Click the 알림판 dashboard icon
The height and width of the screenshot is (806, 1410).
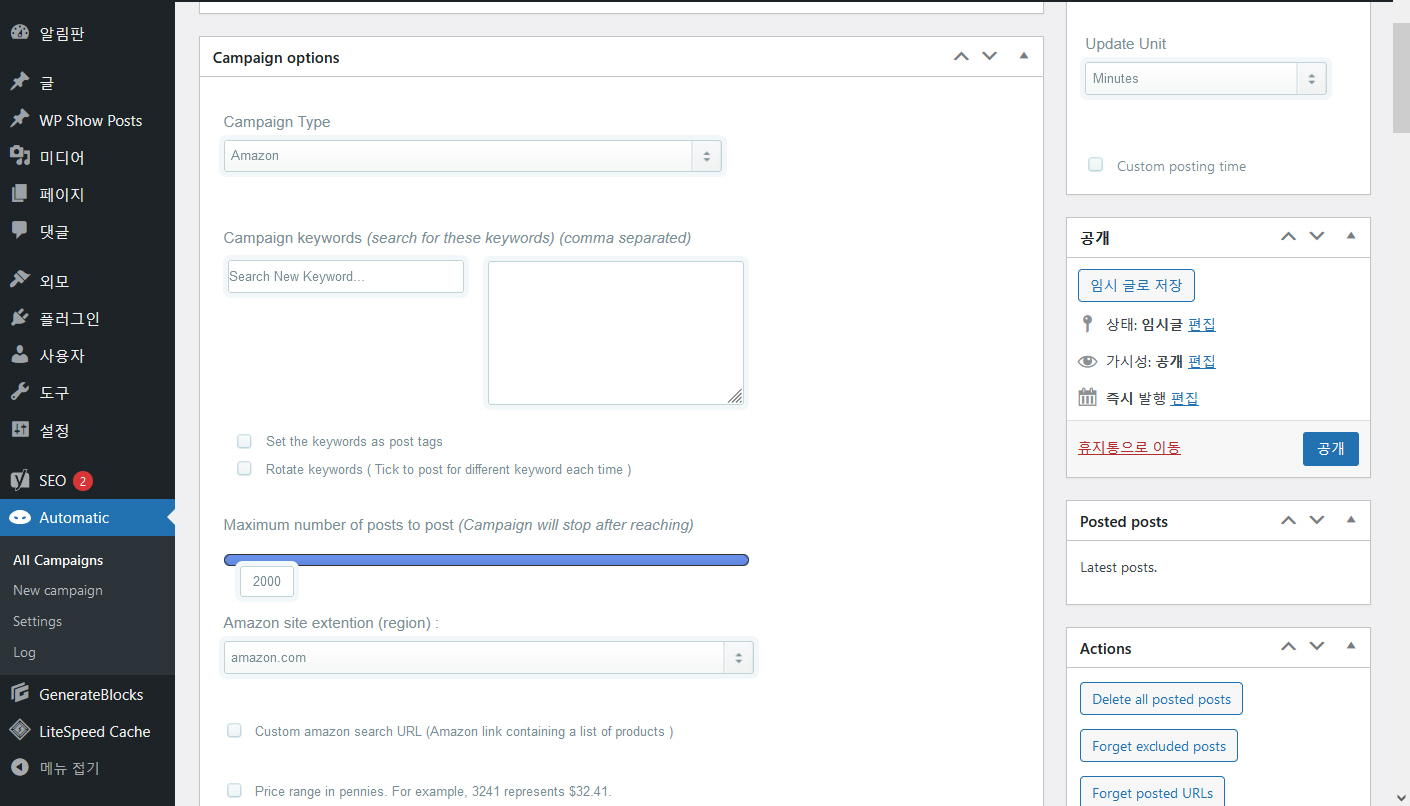click(x=19, y=33)
